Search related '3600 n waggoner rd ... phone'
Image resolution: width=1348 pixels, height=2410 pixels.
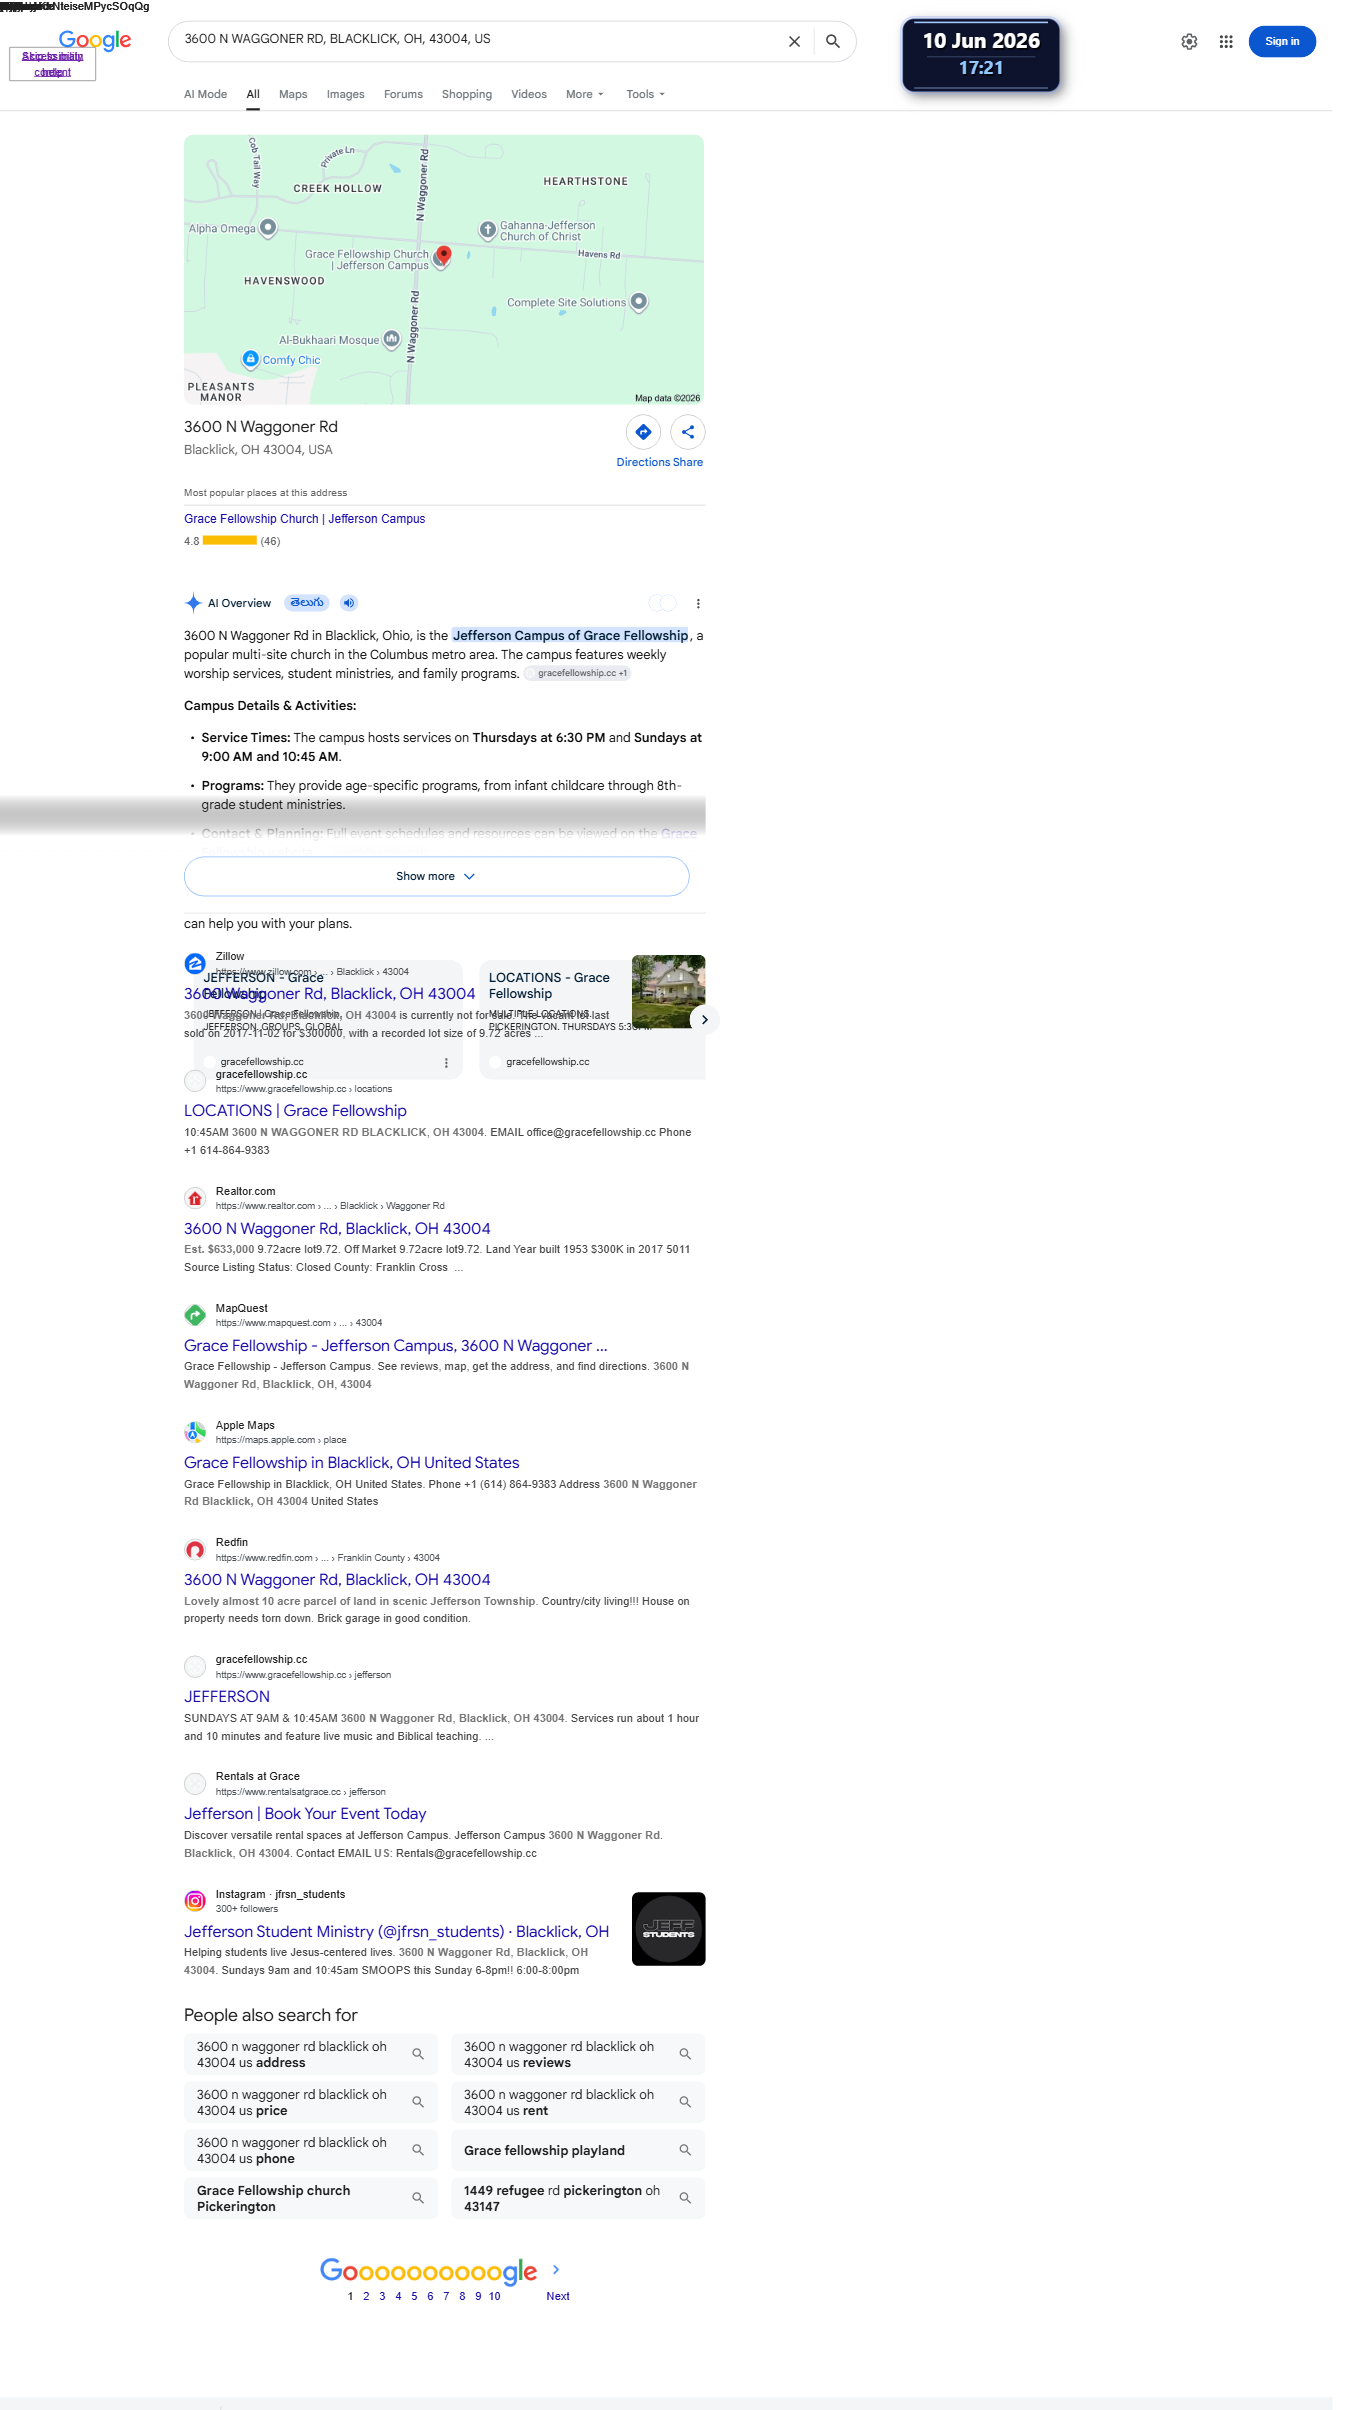pos(311,2150)
